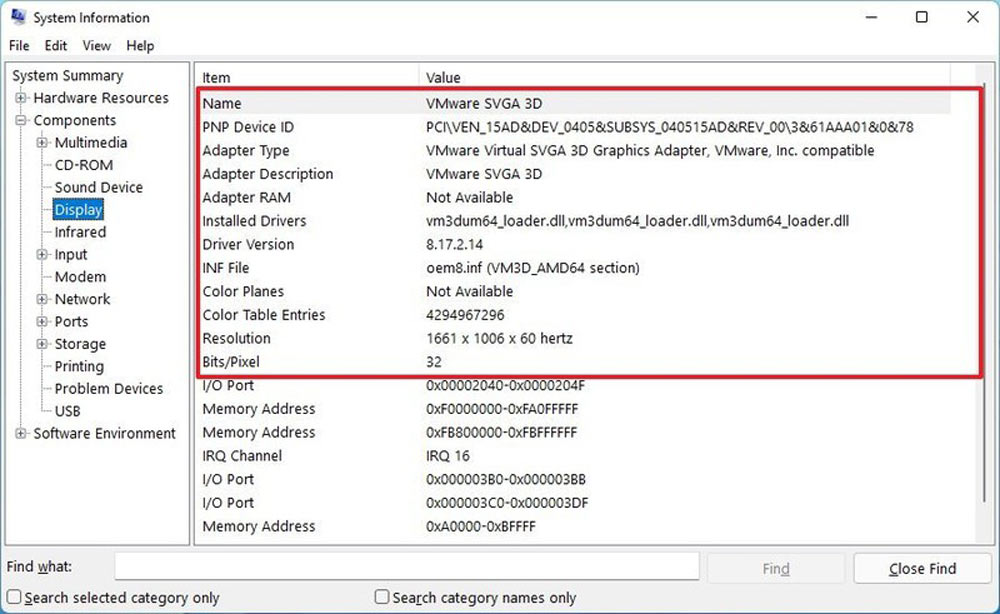Select the Bits/Pixel 32 row
The image size is (1000, 614).
tap(573, 362)
